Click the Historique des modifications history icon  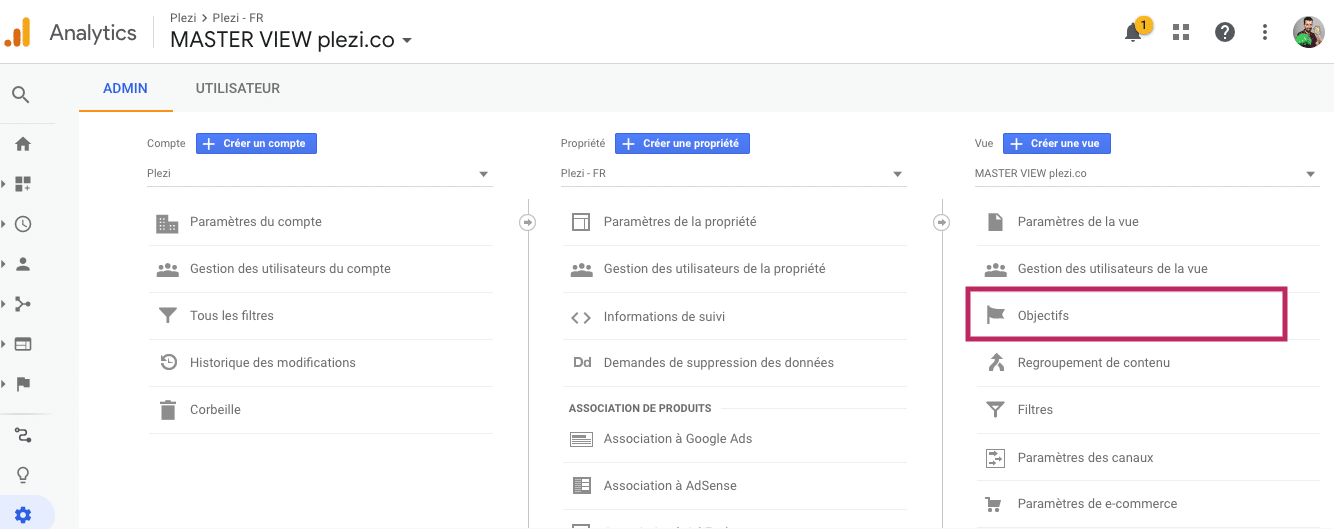coord(168,363)
